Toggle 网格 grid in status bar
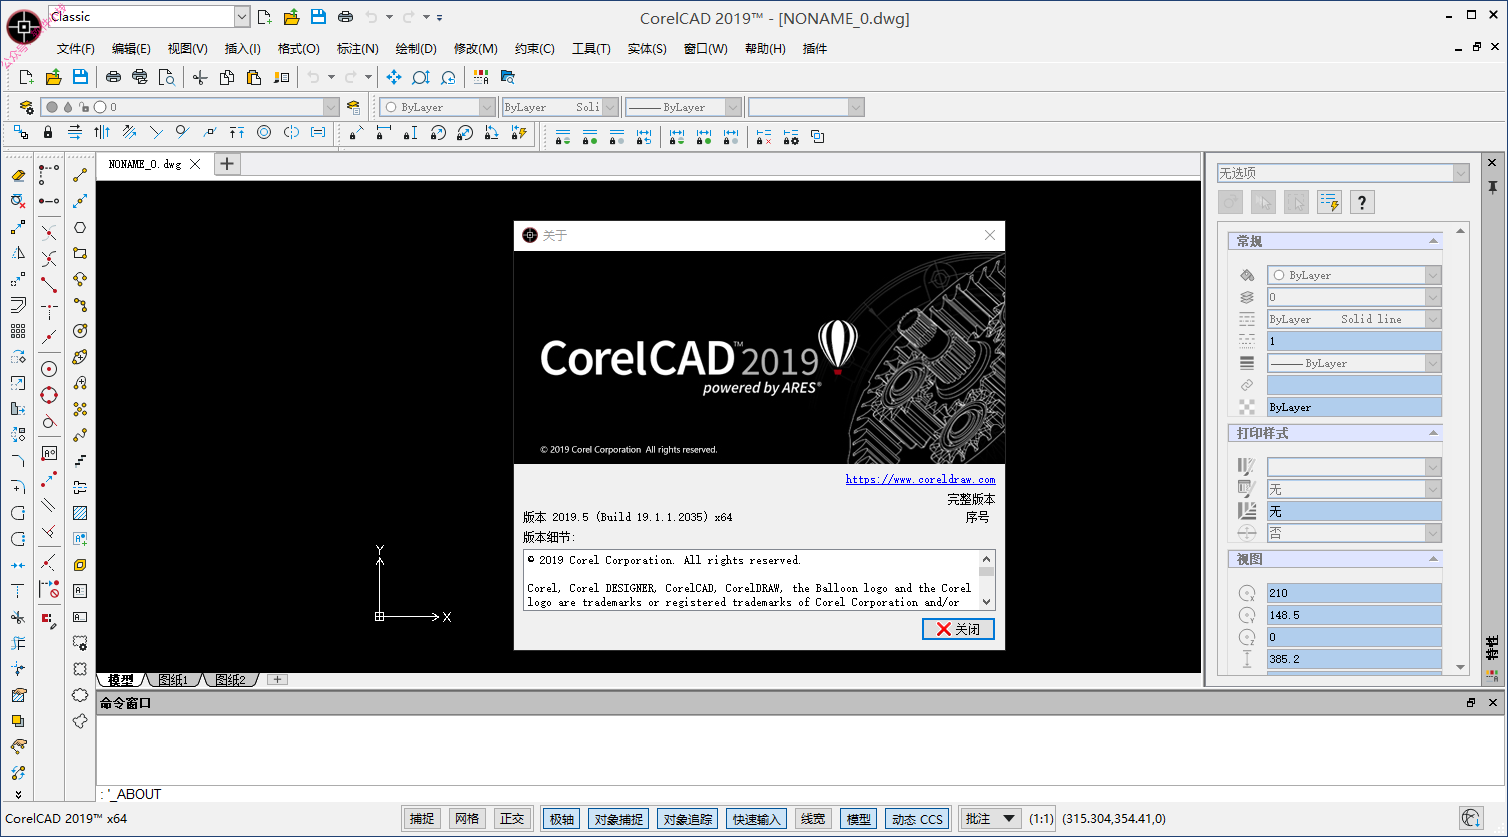The image size is (1508, 837). click(467, 819)
